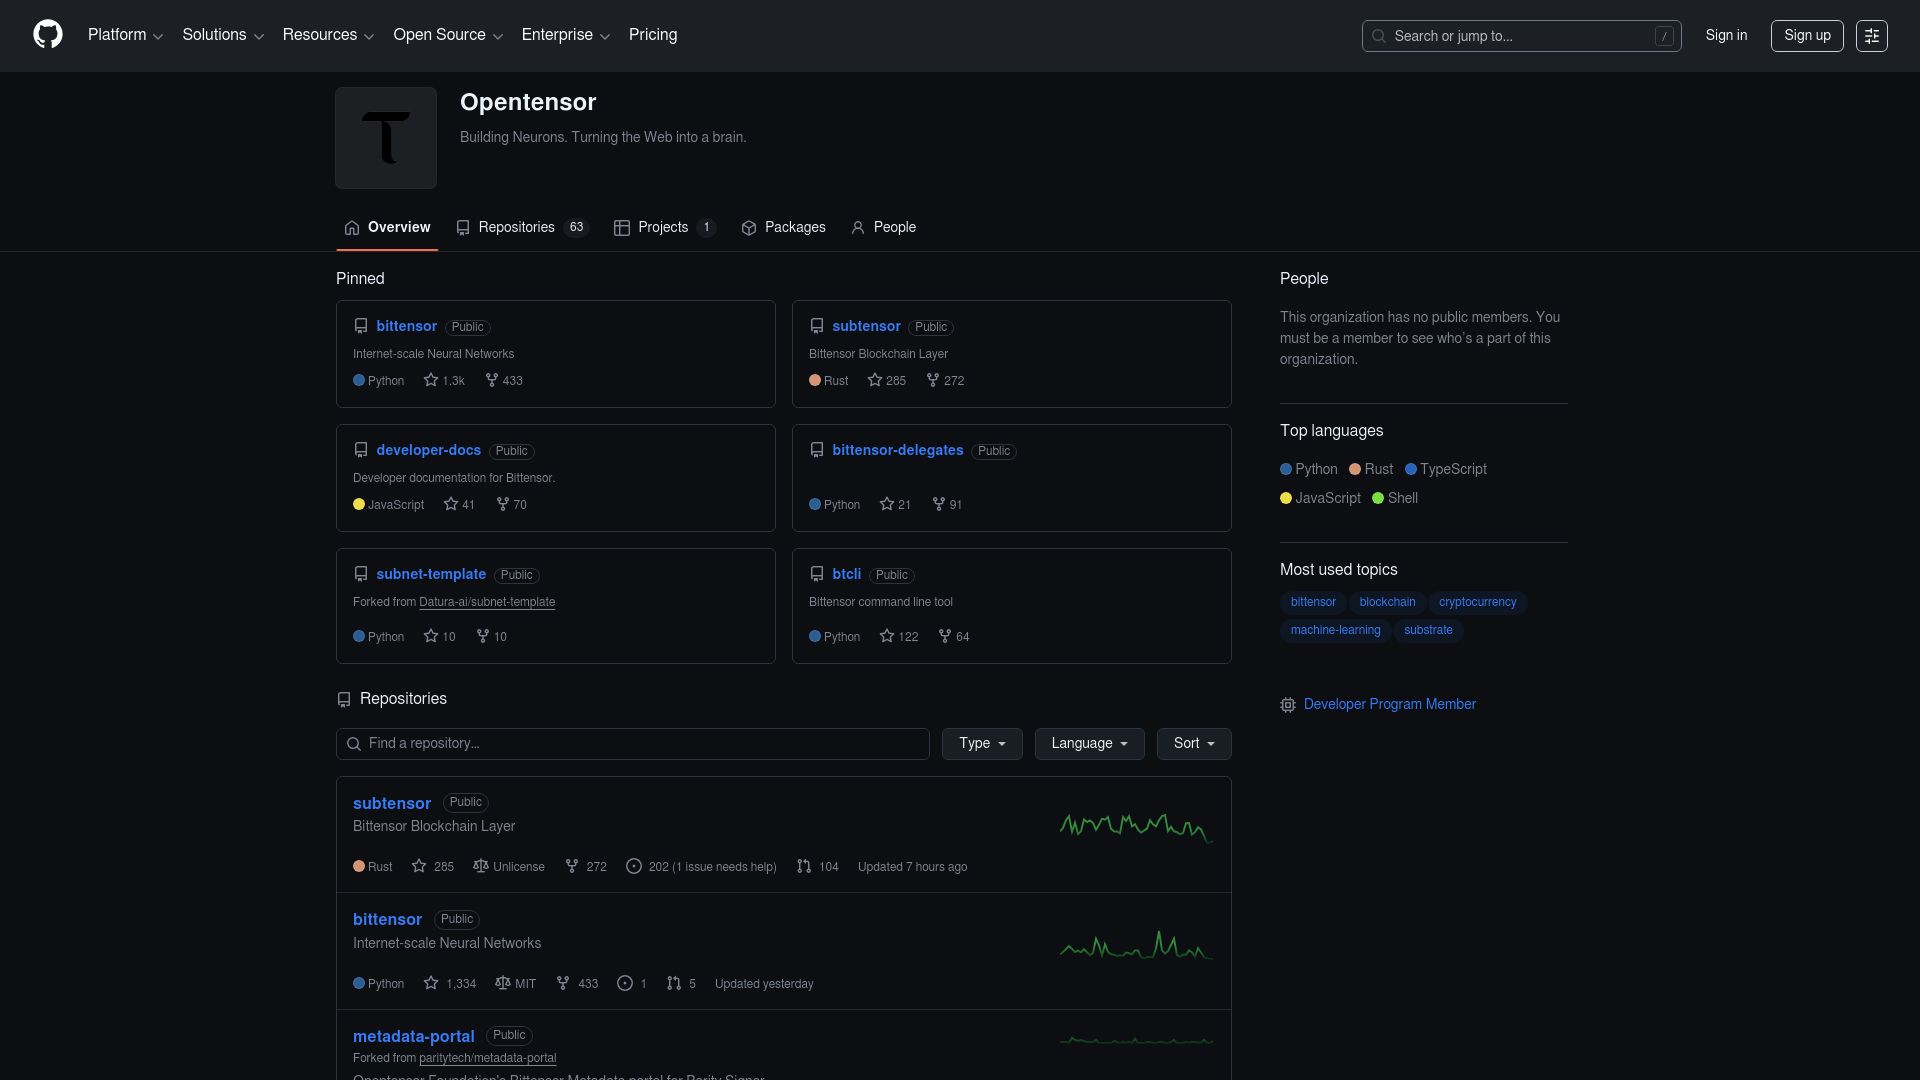Click the Python color dot under Top languages

pyautogui.click(x=1286, y=469)
